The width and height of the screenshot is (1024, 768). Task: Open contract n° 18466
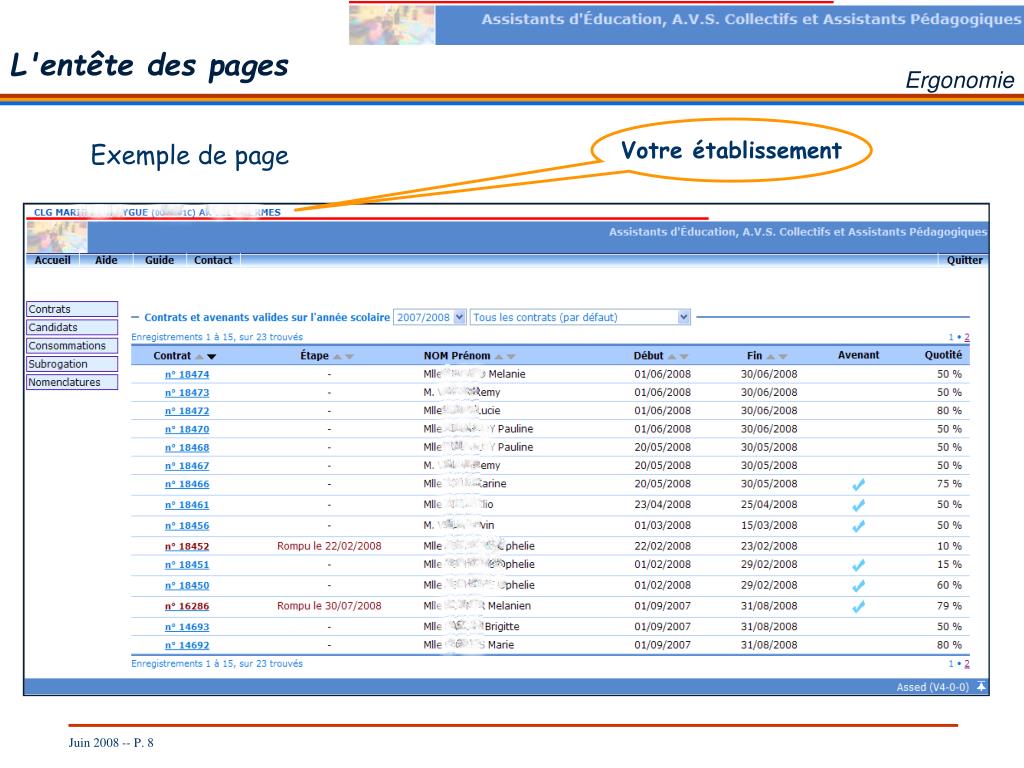point(187,484)
